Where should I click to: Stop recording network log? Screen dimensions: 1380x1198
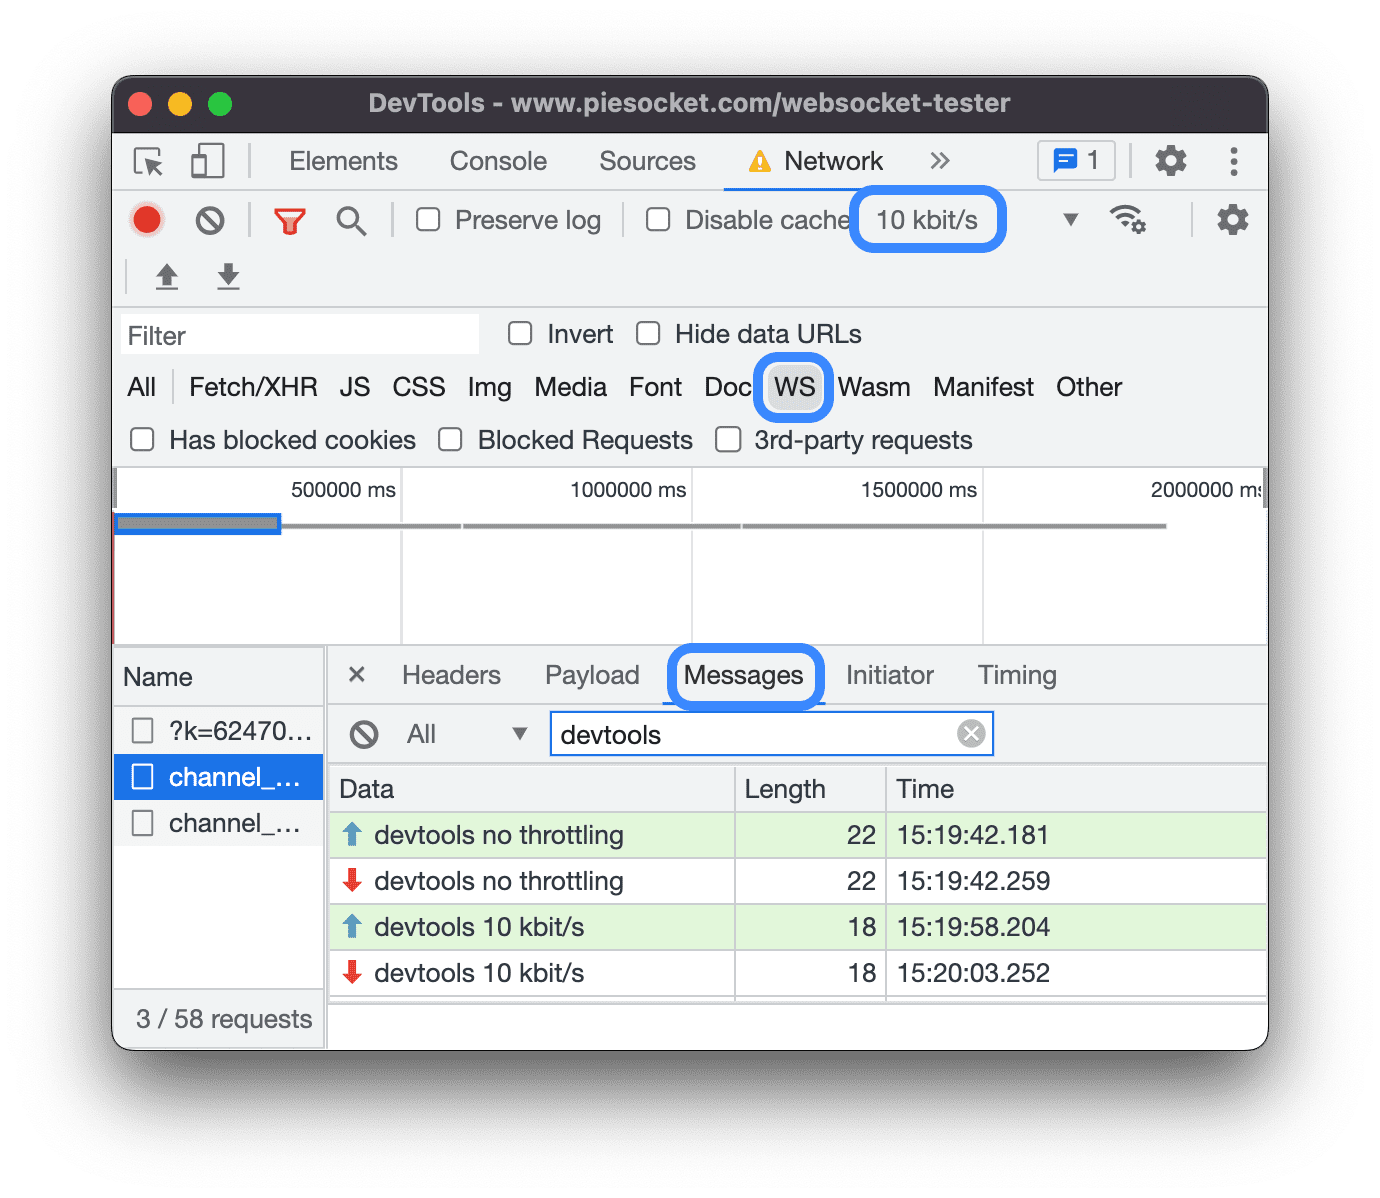[146, 220]
